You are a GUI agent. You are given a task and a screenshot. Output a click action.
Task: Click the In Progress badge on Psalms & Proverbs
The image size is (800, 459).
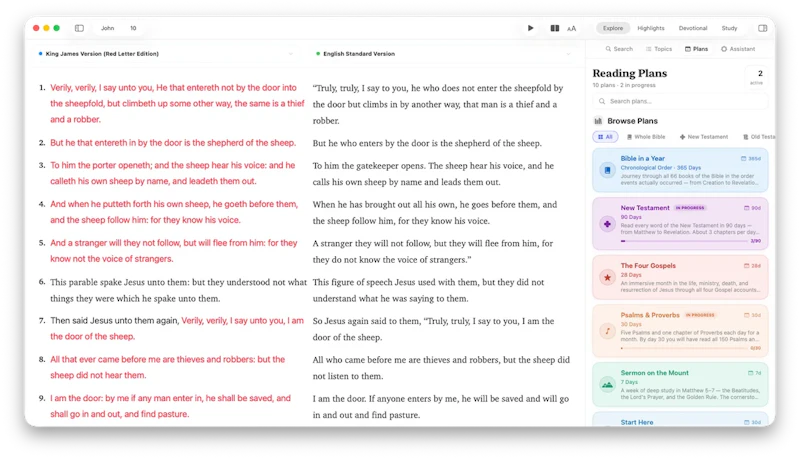point(700,315)
